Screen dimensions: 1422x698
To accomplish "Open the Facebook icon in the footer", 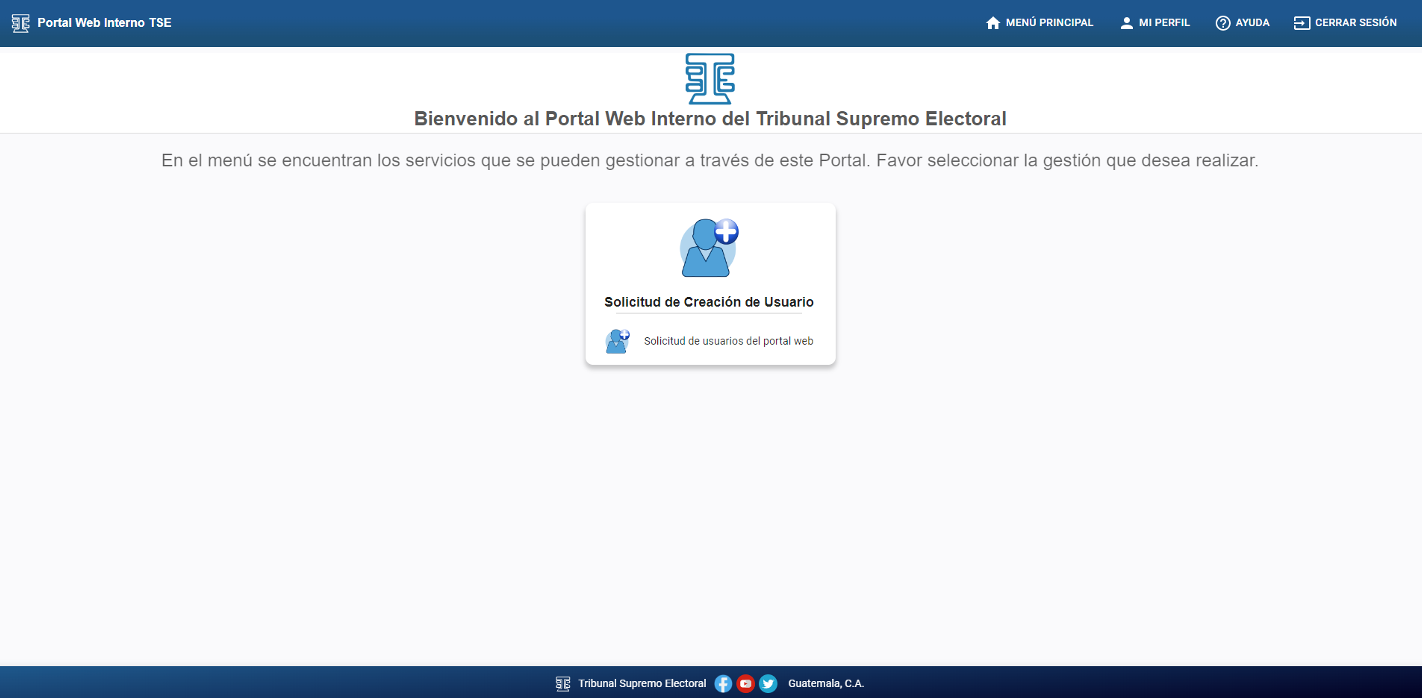I will [x=724, y=684].
